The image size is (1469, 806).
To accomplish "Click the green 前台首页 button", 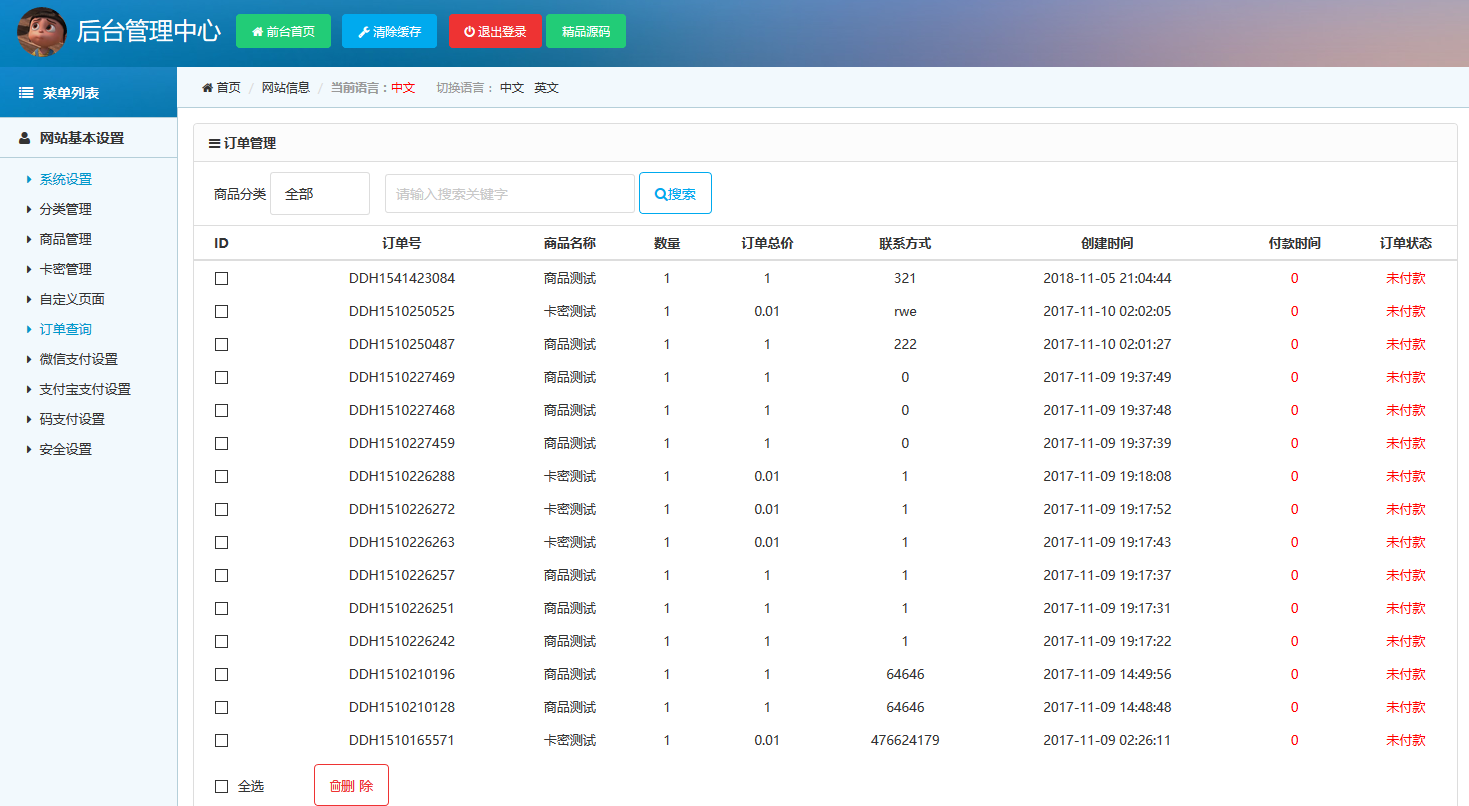I will (283, 31).
